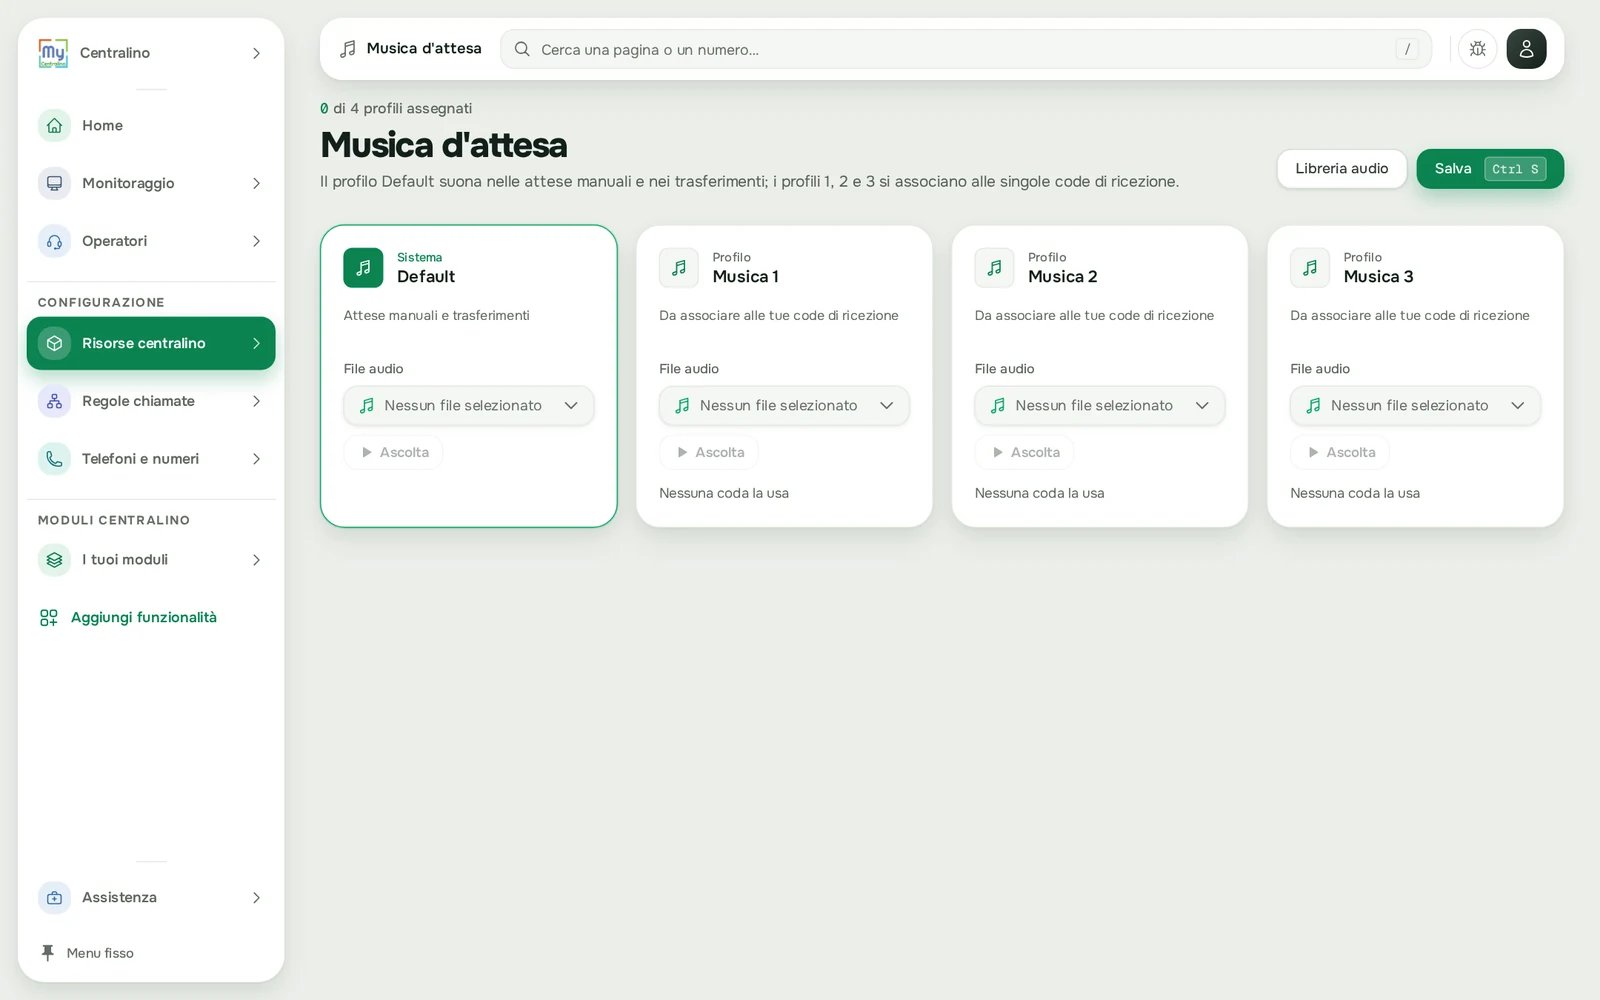Screen dimensions: 1600x1000
Task: Expand the Assistenza submenu chevron
Action: tap(256, 898)
